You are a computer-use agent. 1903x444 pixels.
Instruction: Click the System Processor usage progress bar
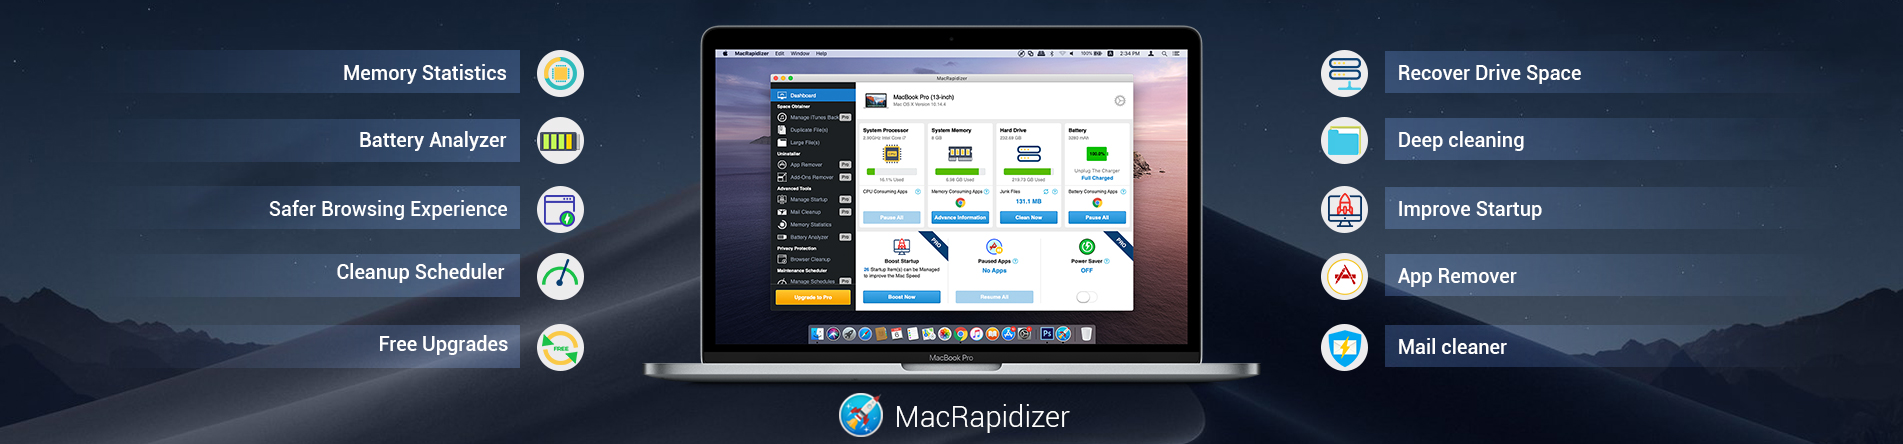[x=891, y=171]
